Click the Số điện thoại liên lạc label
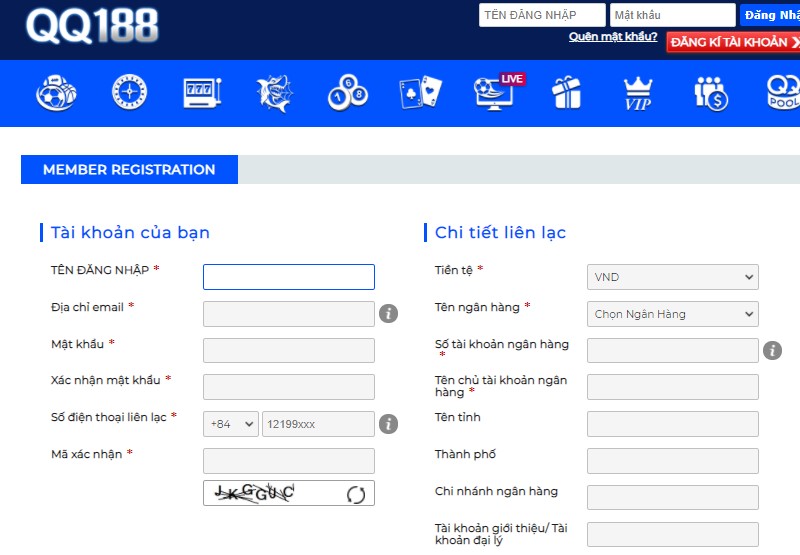800x555 pixels. pos(109,417)
